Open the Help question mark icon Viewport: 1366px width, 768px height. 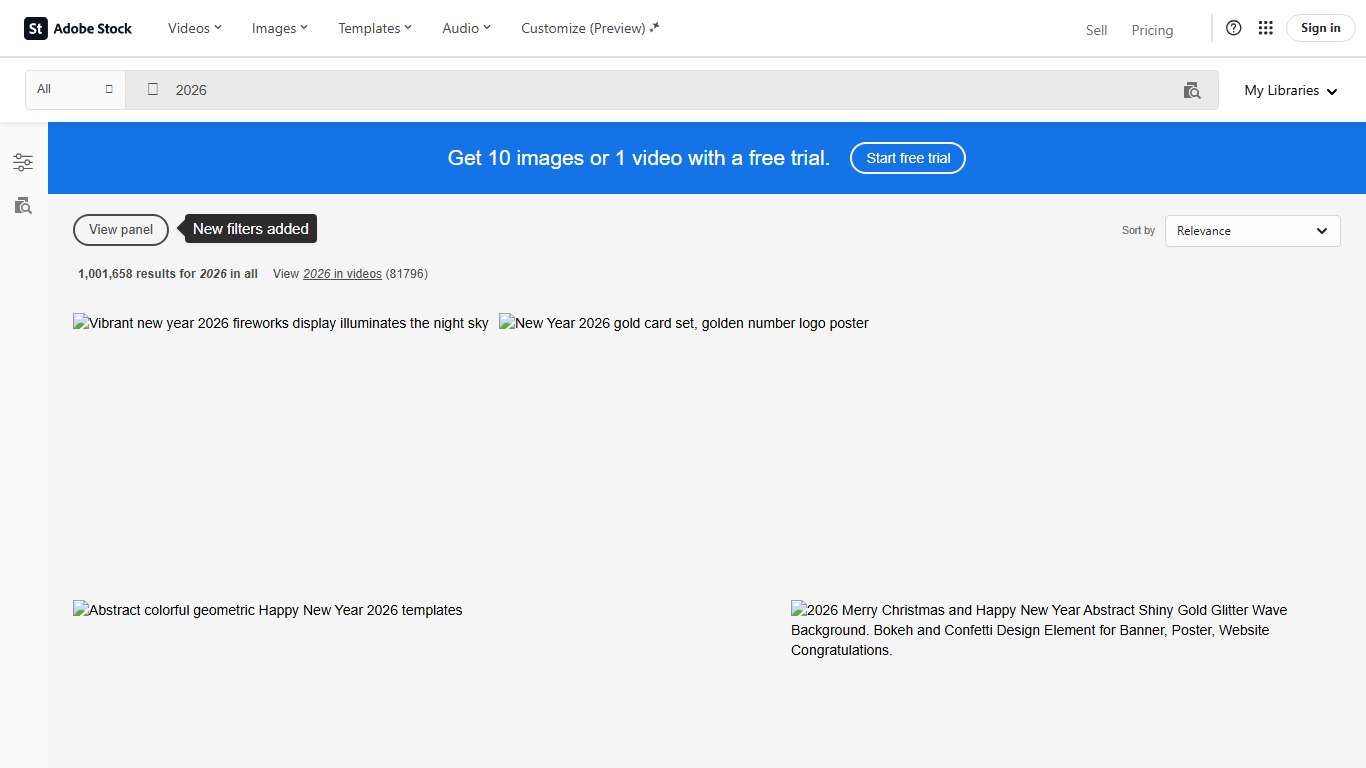pos(1233,28)
